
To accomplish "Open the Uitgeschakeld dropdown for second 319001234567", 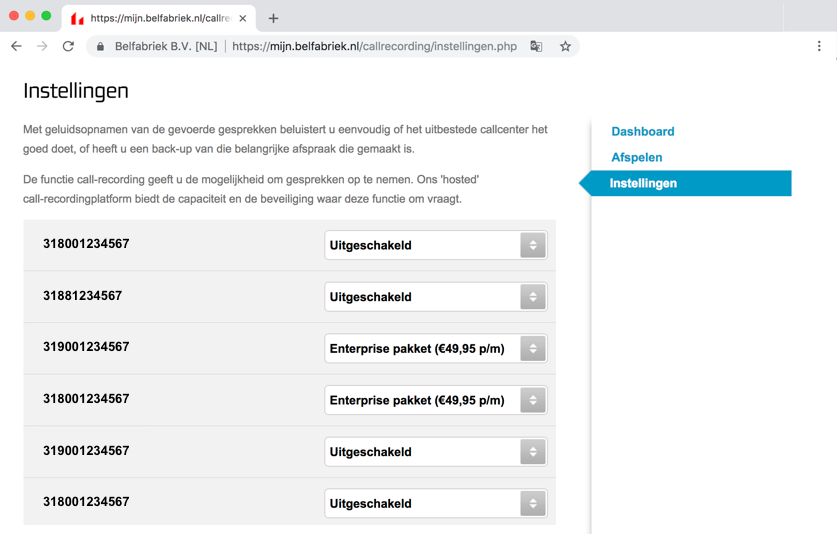I will pos(436,452).
